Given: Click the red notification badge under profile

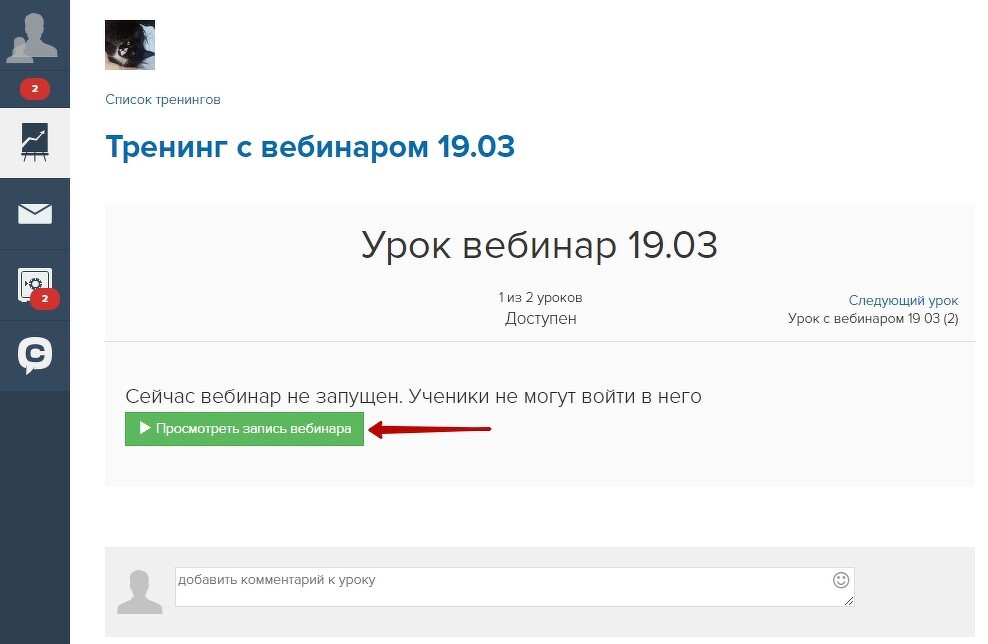Looking at the screenshot, I should (x=34, y=90).
